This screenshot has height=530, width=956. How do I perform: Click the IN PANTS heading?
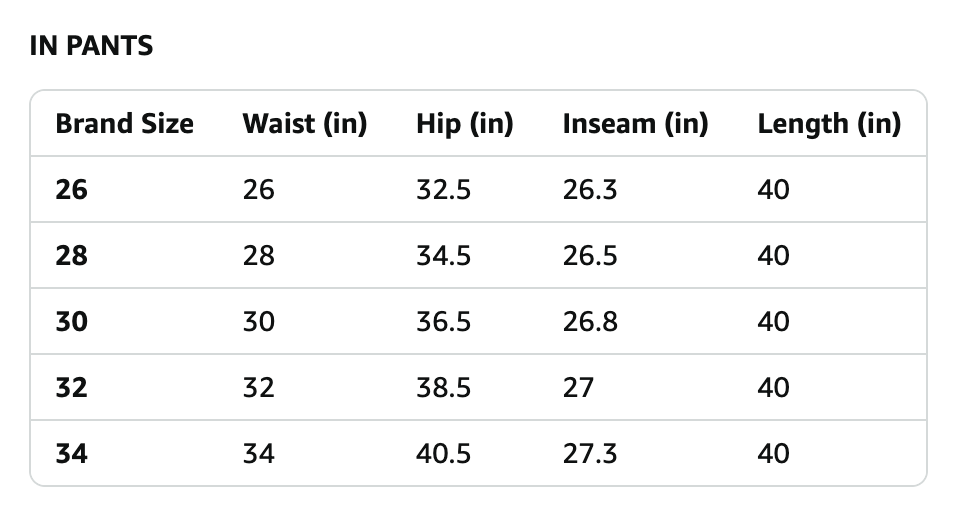coord(91,46)
